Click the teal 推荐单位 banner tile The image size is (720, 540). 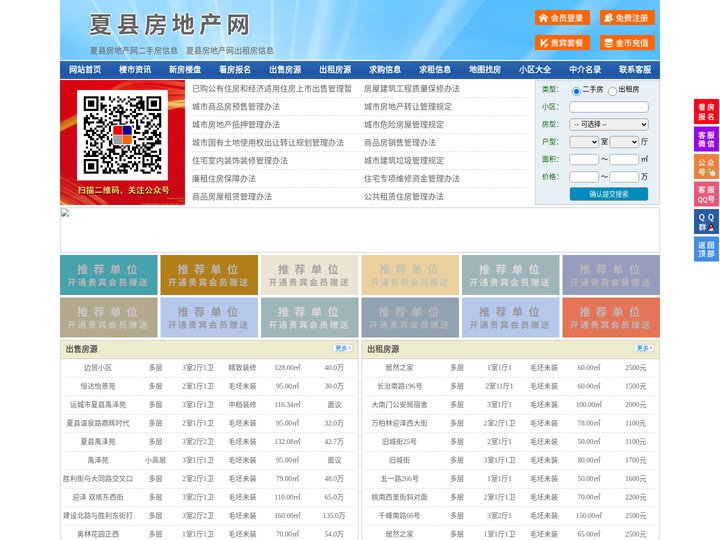(x=108, y=275)
